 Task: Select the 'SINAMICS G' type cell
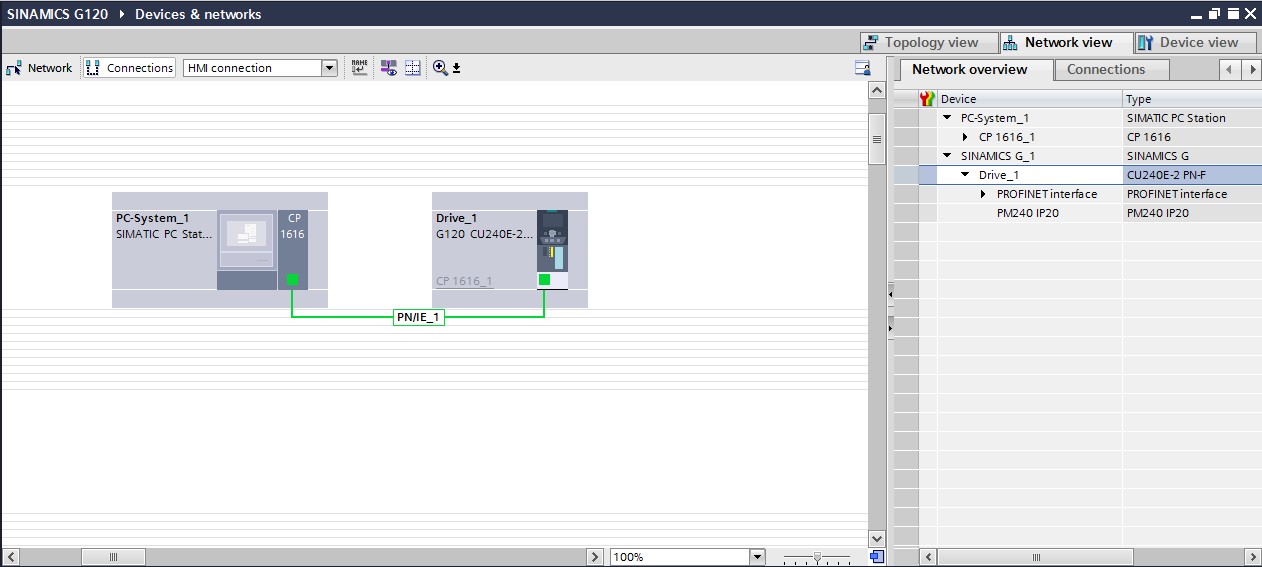pos(1192,156)
